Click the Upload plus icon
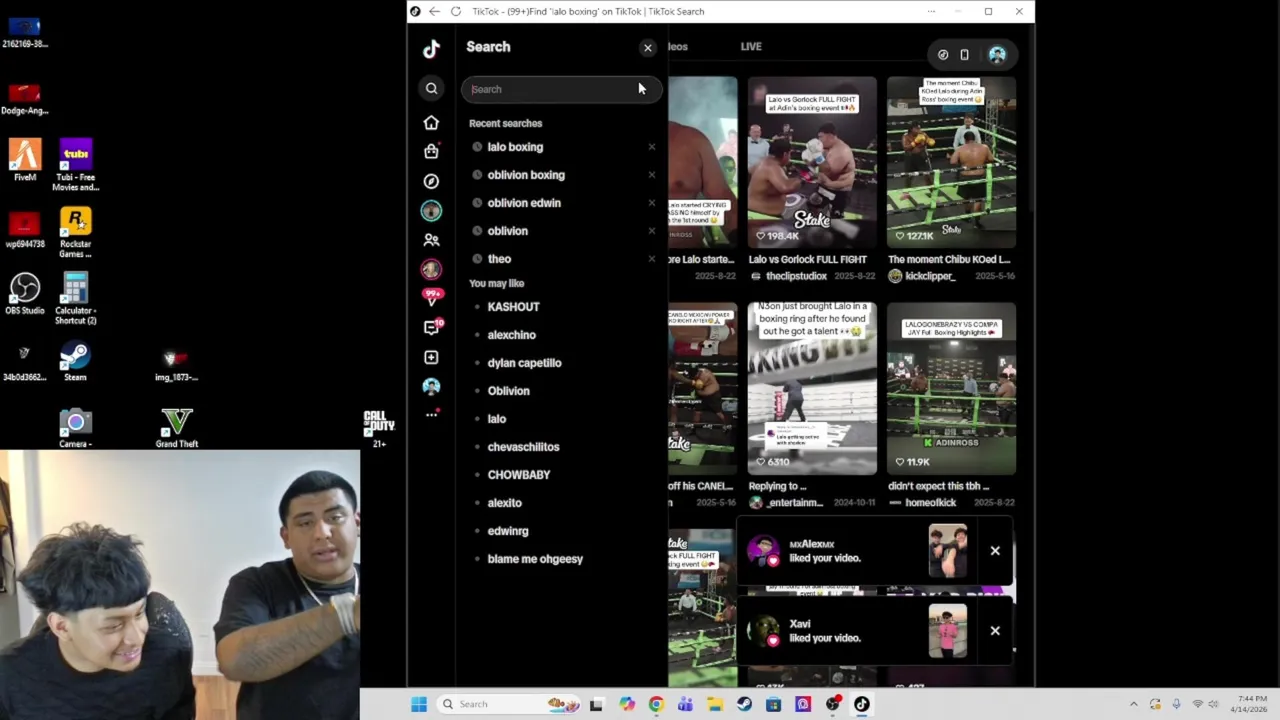This screenshot has width=1280, height=720. point(431,357)
